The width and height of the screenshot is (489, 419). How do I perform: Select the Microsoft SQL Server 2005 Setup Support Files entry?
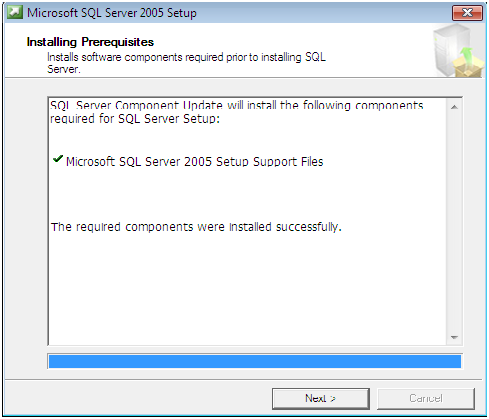(x=194, y=162)
